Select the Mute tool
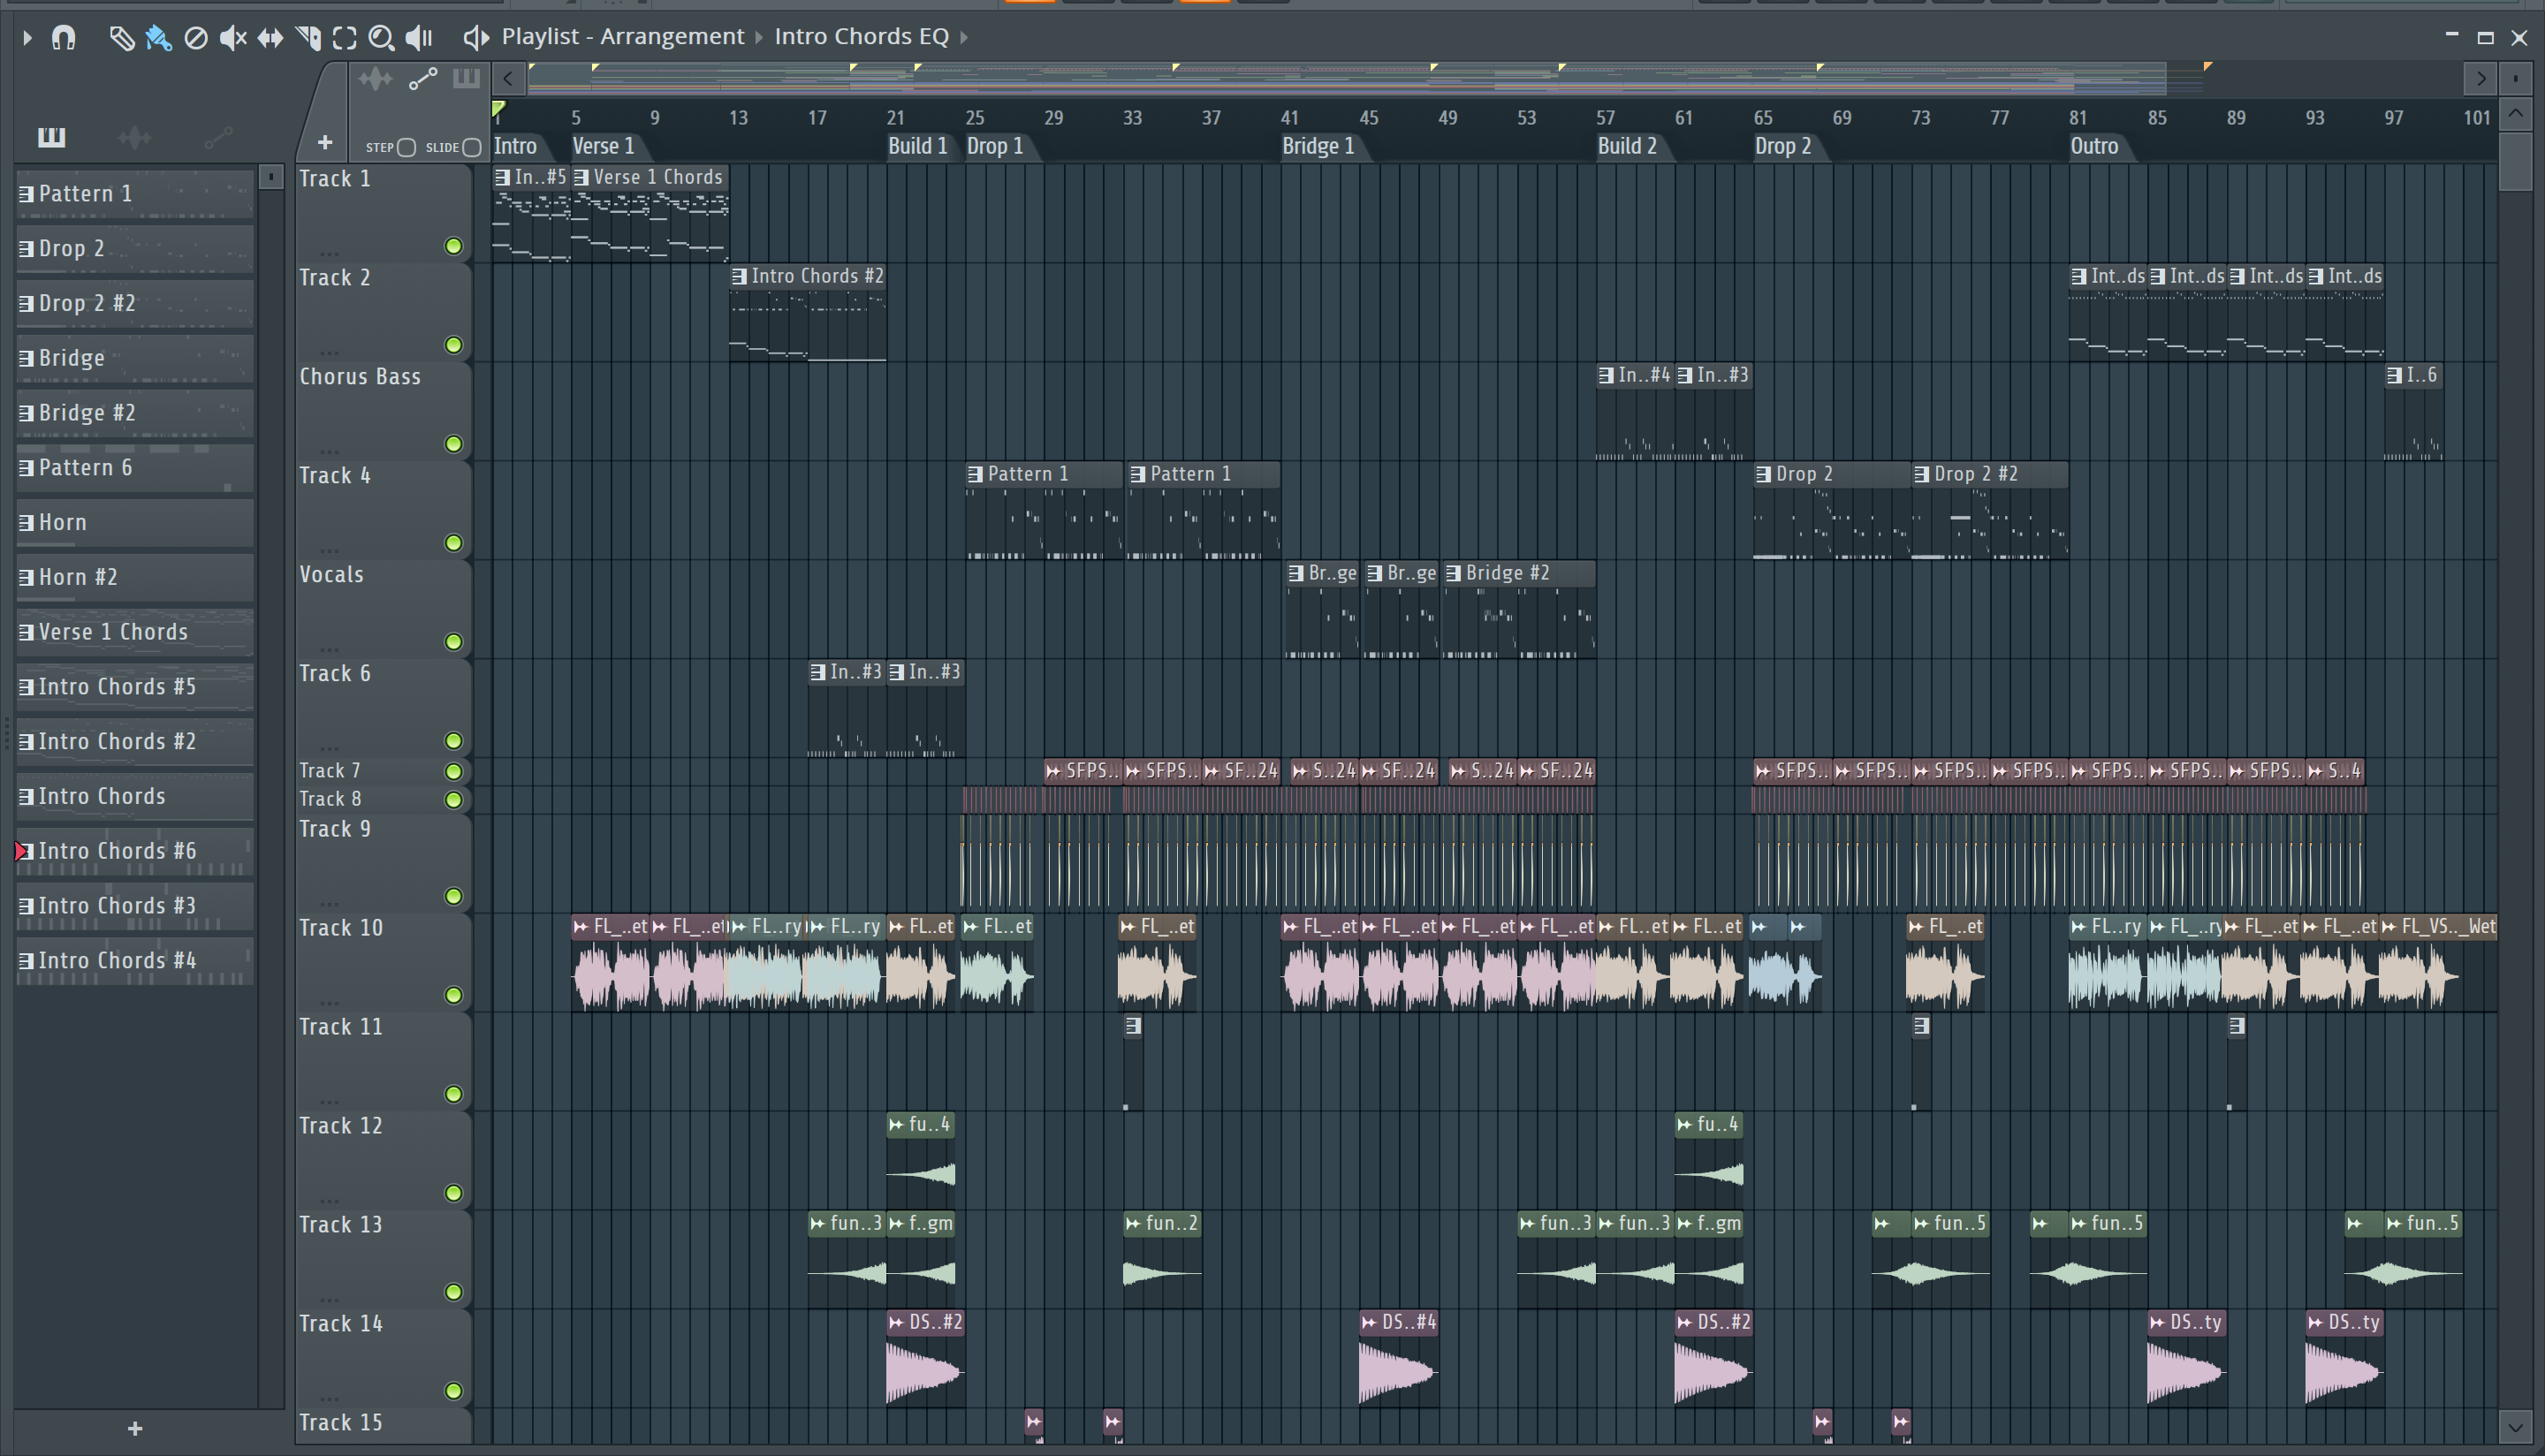This screenshot has width=2545, height=1456. coord(233,38)
